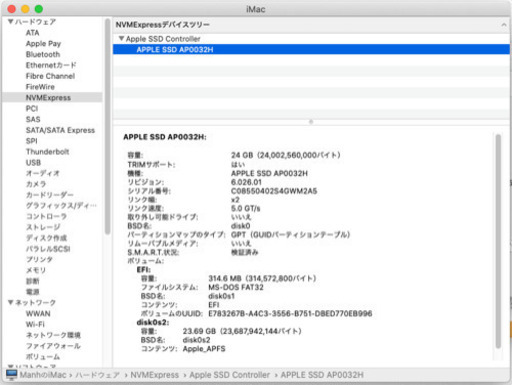Image resolution: width=512 pixels, height=385 pixels.
Task: Click the serial number C08550402S4GWM2A5
Action: coord(274,191)
